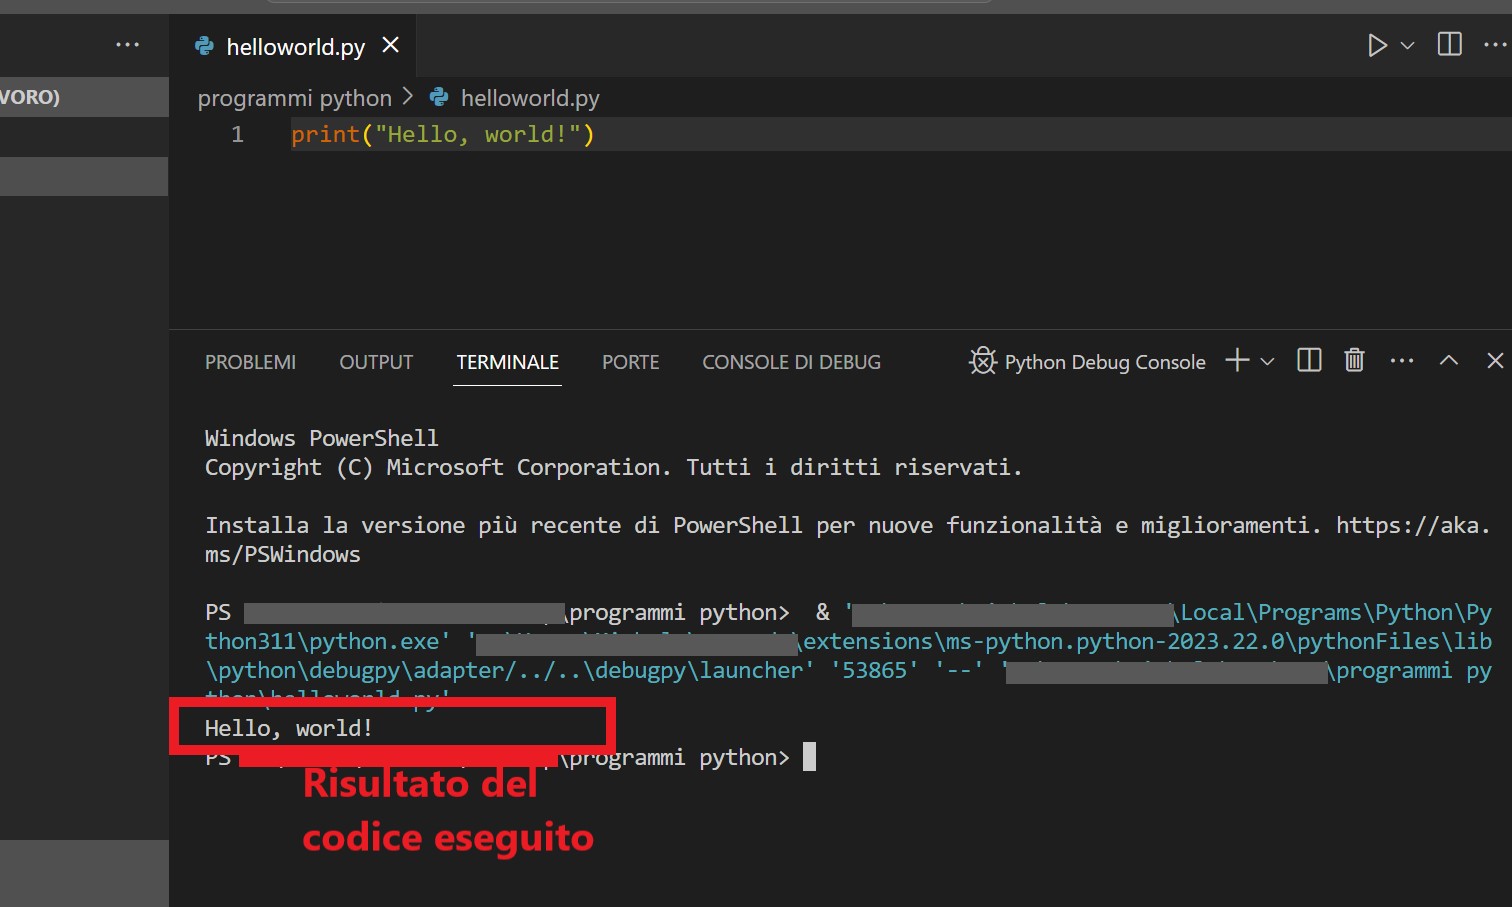Switch to the PROBLEMI panel tab
Screen dimensions: 1512x907
coord(250,362)
